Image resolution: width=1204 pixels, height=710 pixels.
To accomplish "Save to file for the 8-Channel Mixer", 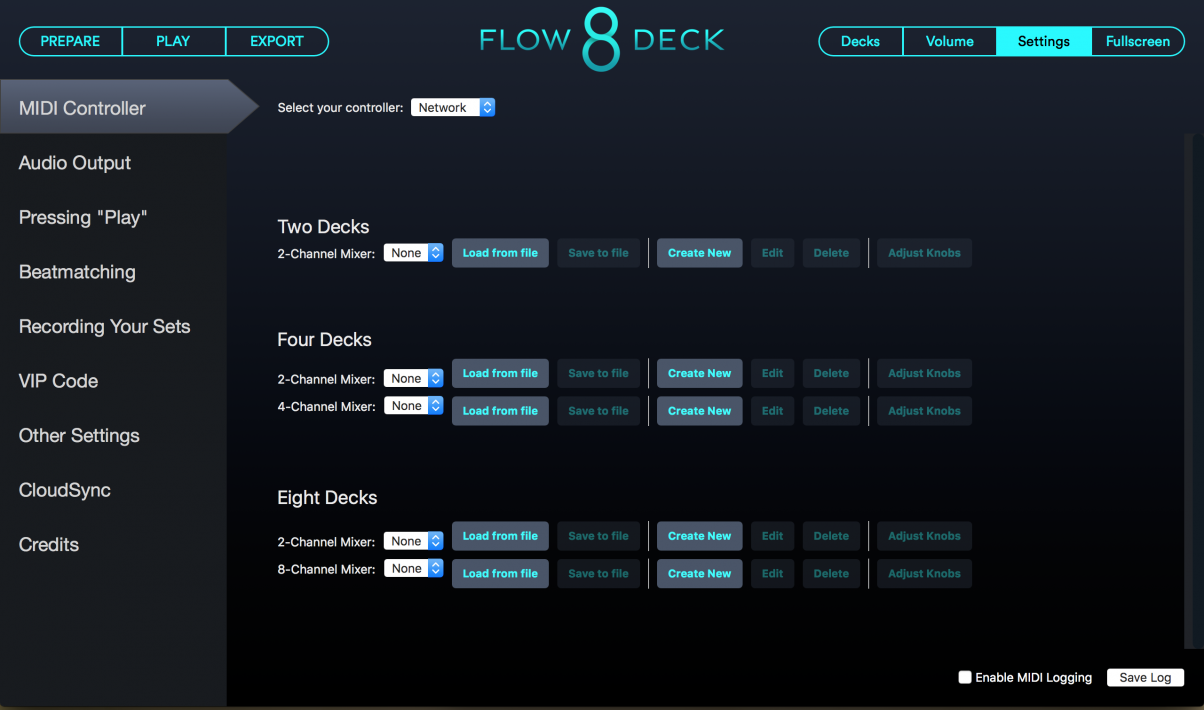I will pyautogui.click(x=598, y=573).
